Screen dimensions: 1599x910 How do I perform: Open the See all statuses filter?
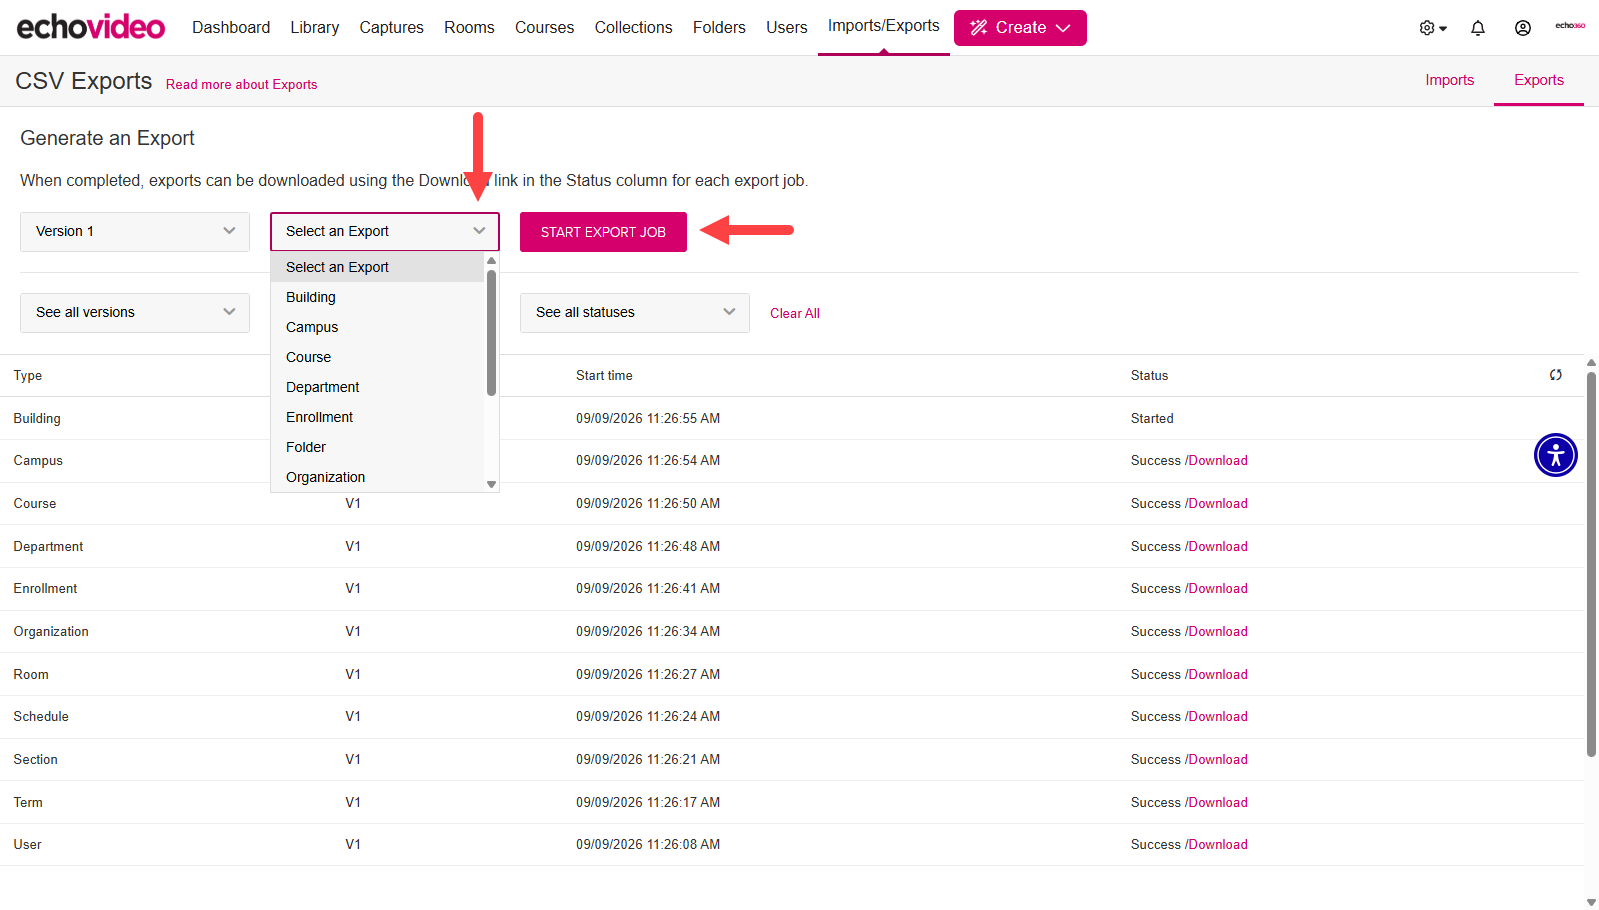(635, 313)
